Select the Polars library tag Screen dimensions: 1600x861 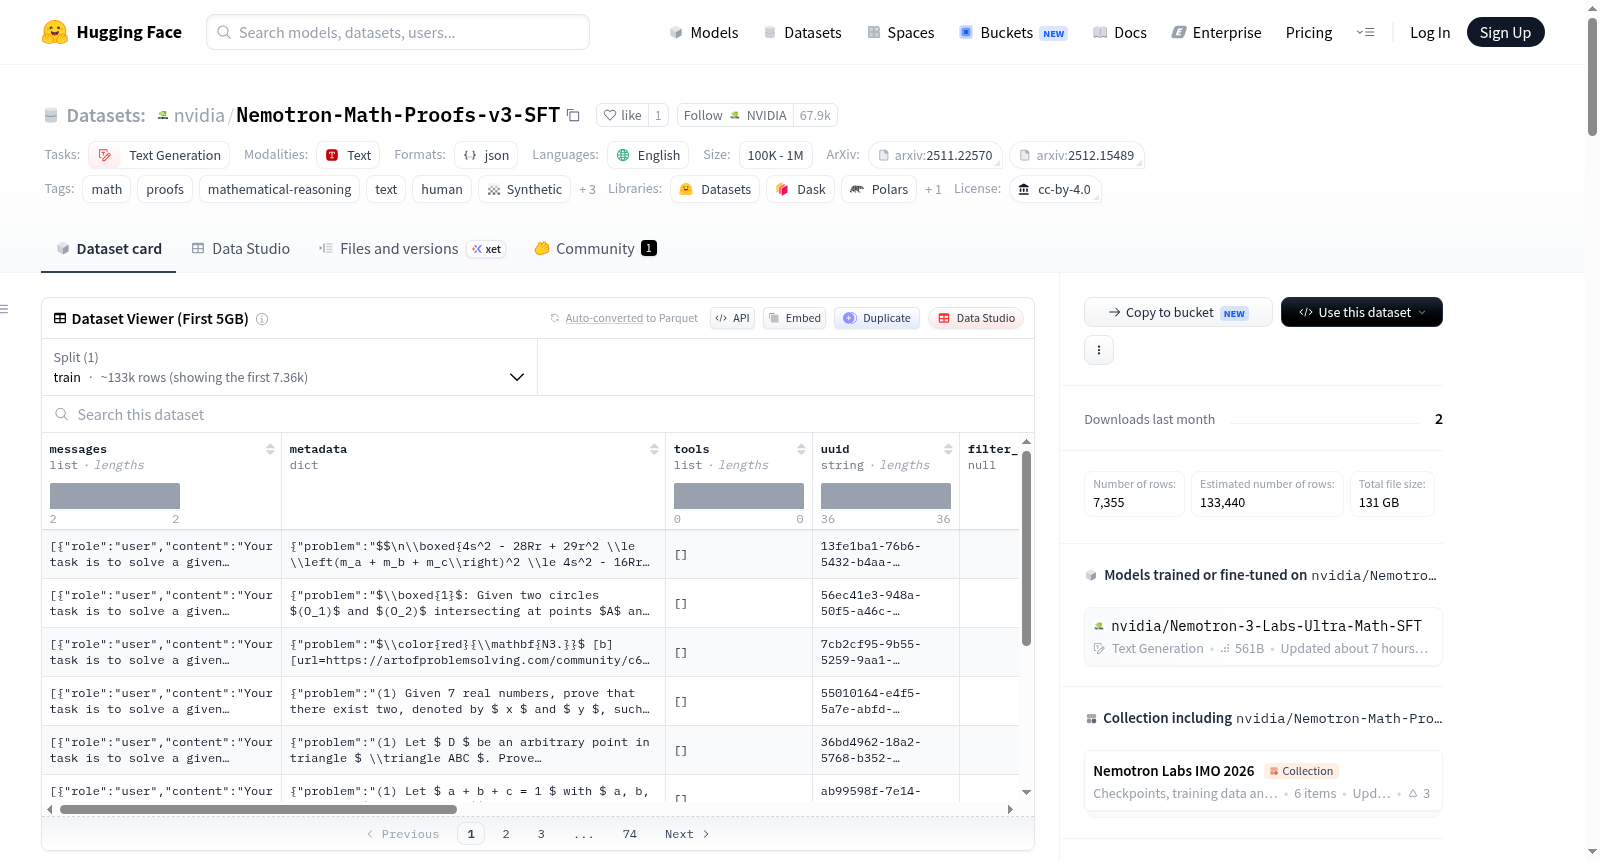tap(879, 189)
